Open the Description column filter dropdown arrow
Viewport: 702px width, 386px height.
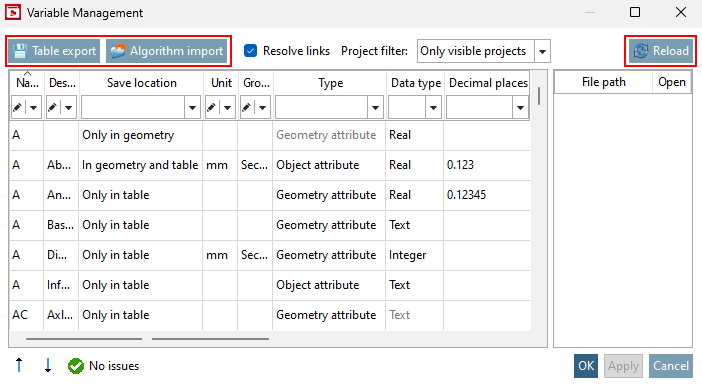pyautogui.click(x=68, y=107)
